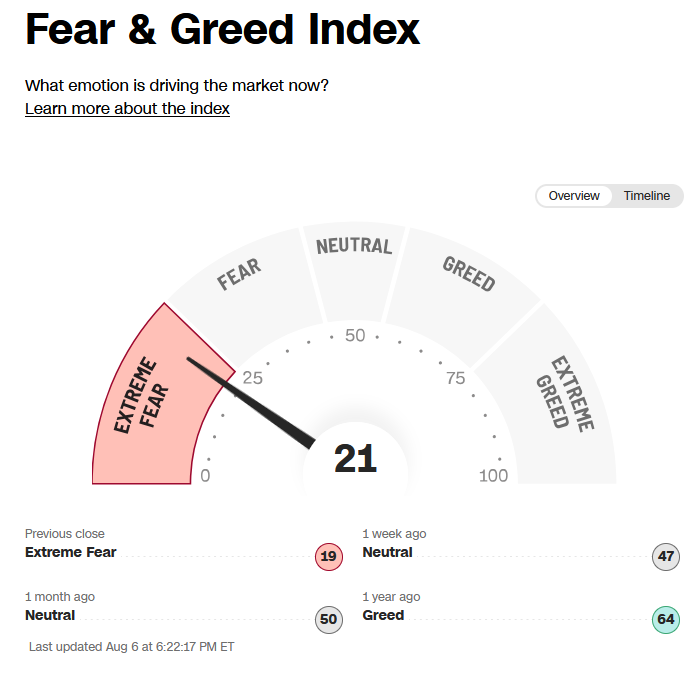Click the Neutral gauge segment
The width and height of the screenshot is (695, 678).
(354, 266)
